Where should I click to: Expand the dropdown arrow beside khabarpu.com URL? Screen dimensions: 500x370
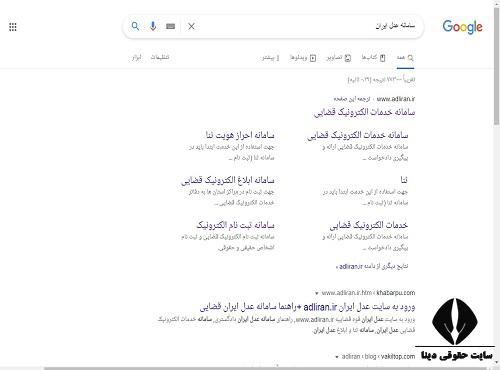point(316,293)
